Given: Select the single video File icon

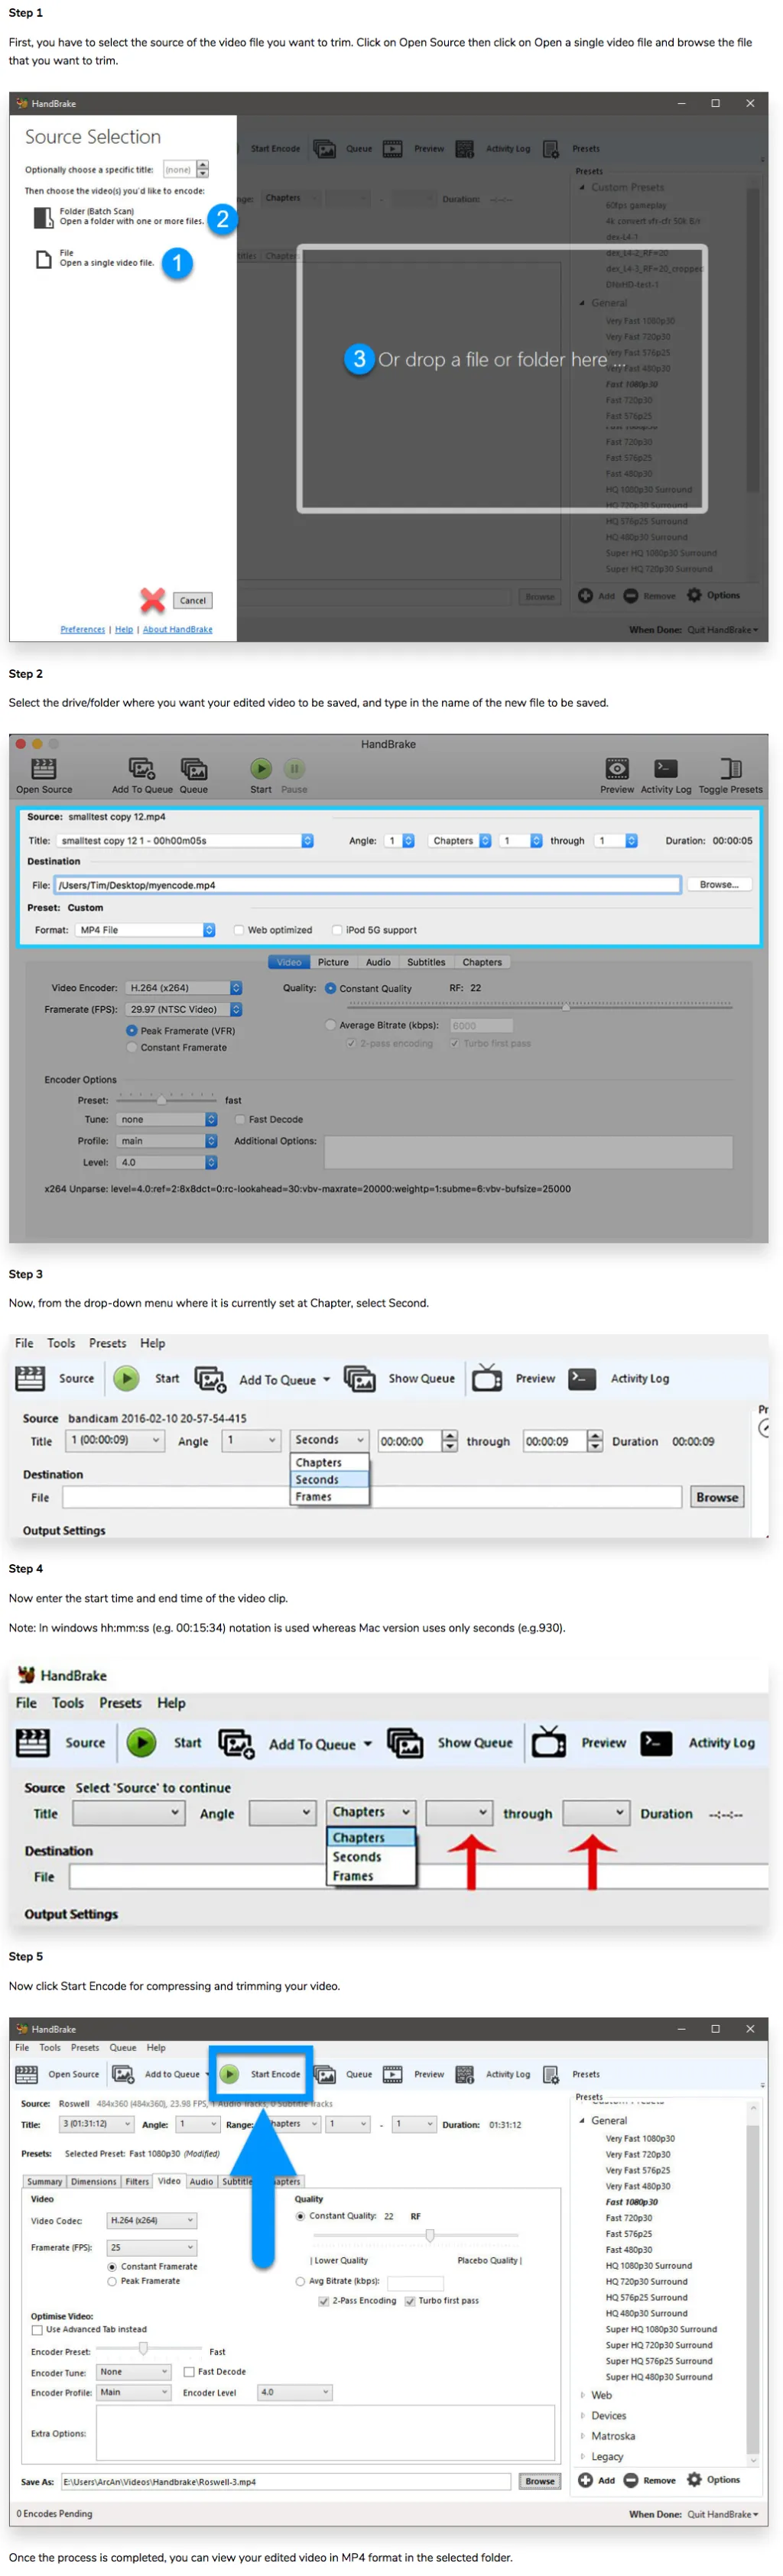Looking at the screenshot, I should click(x=43, y=259).
